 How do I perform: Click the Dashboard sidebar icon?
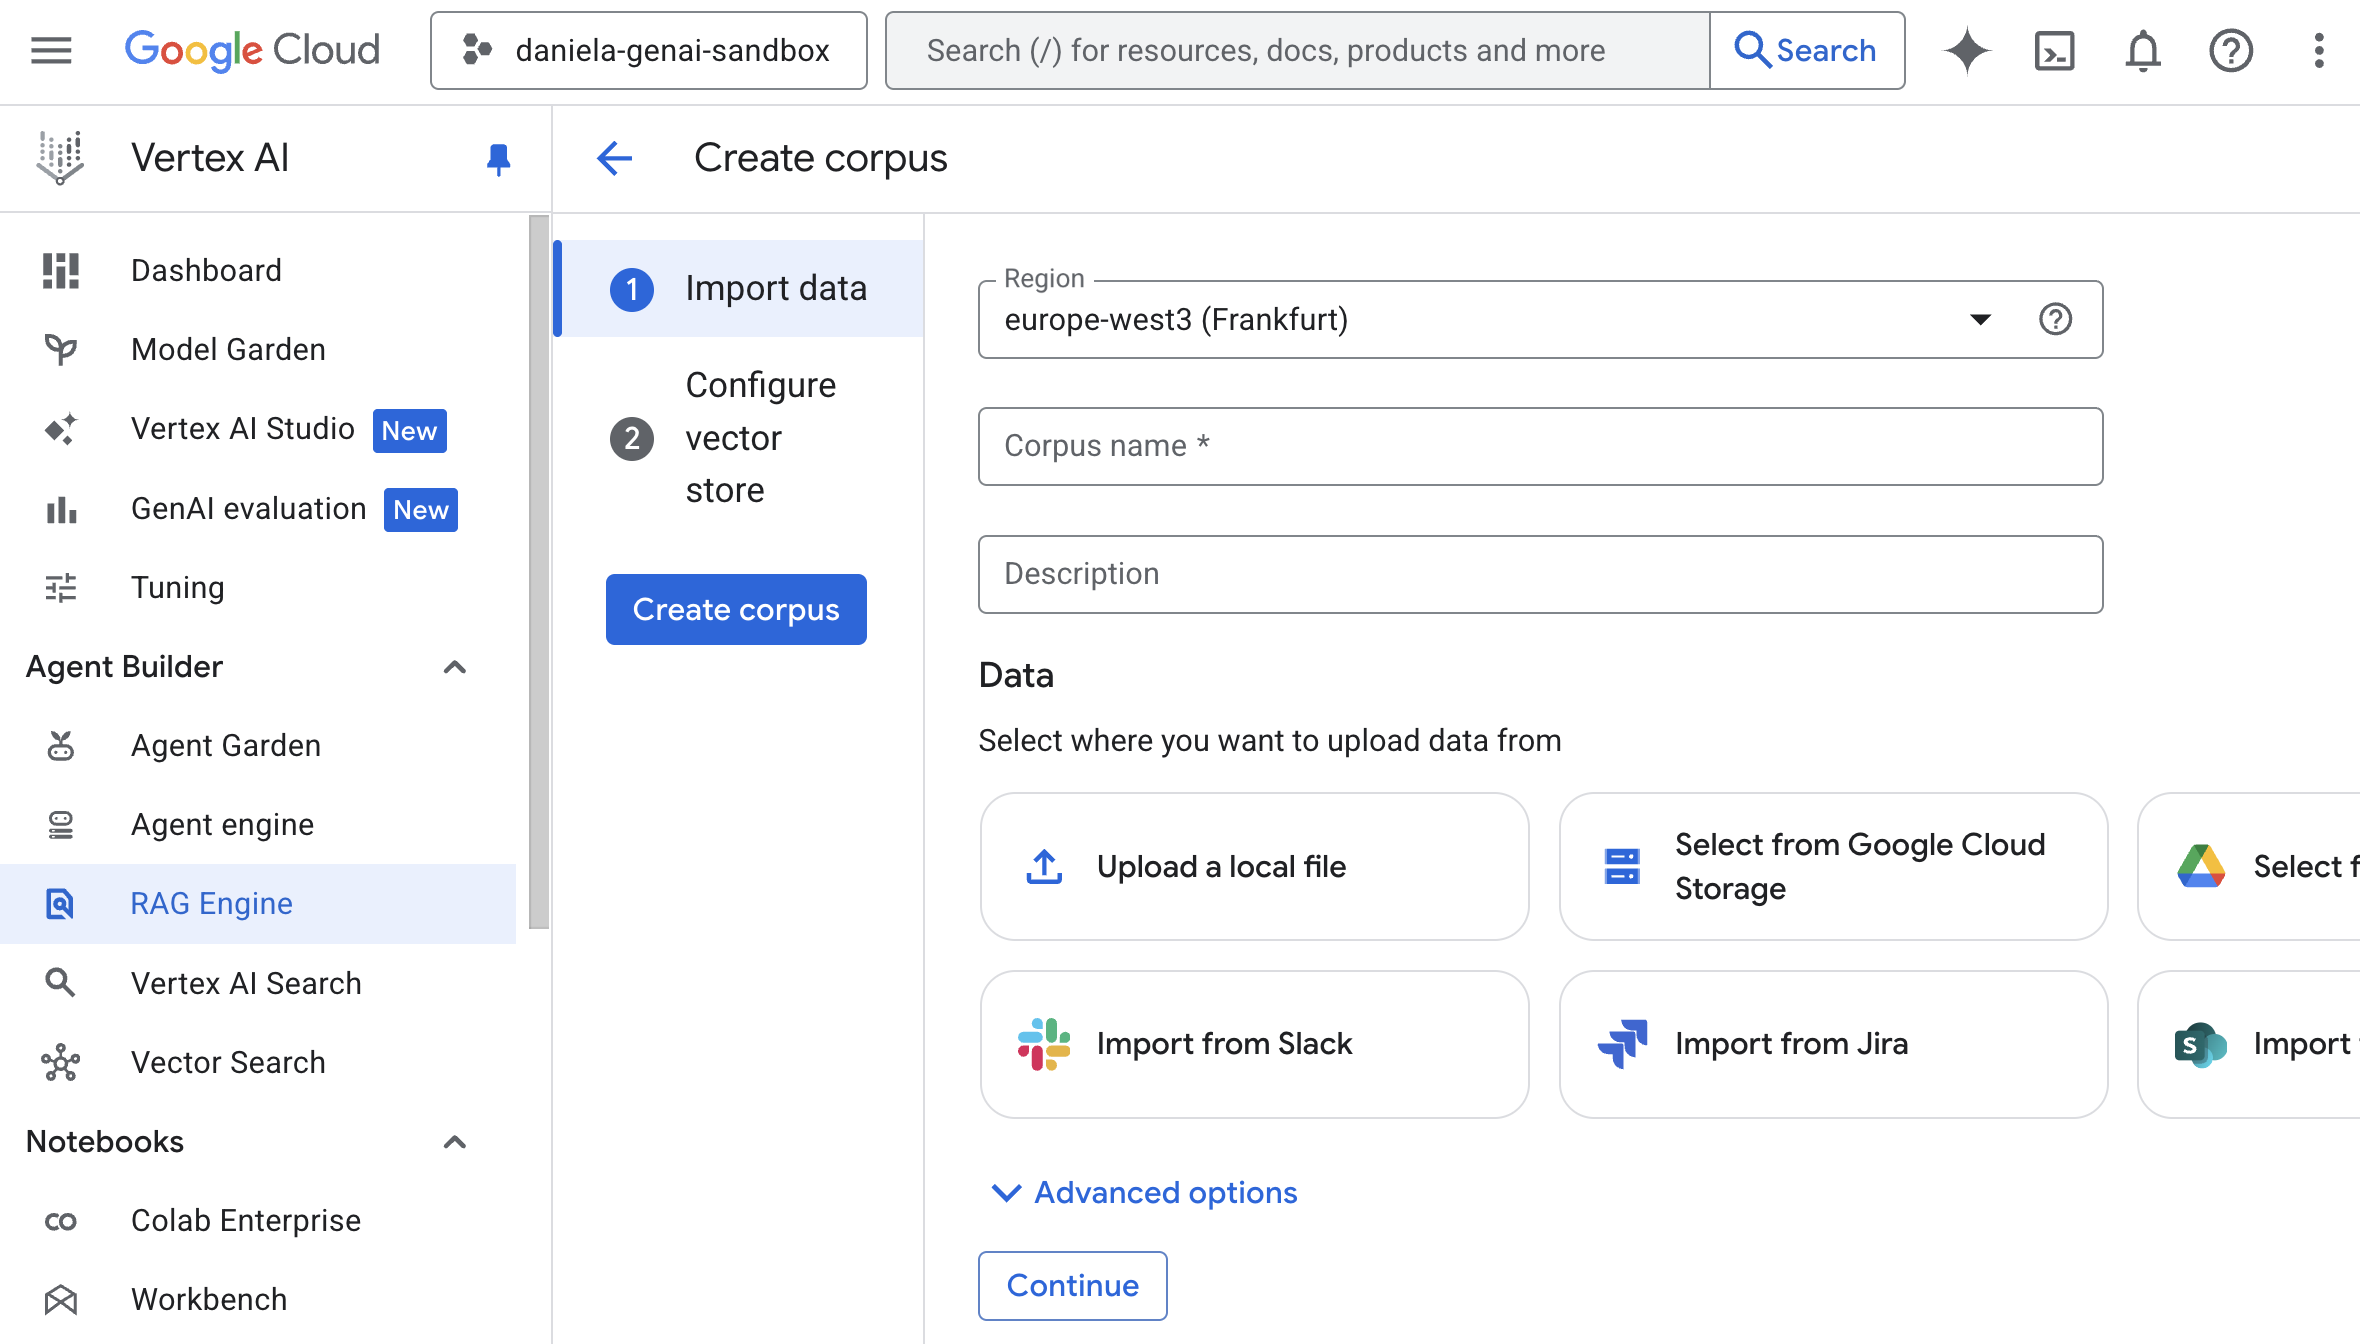[61, 271]
